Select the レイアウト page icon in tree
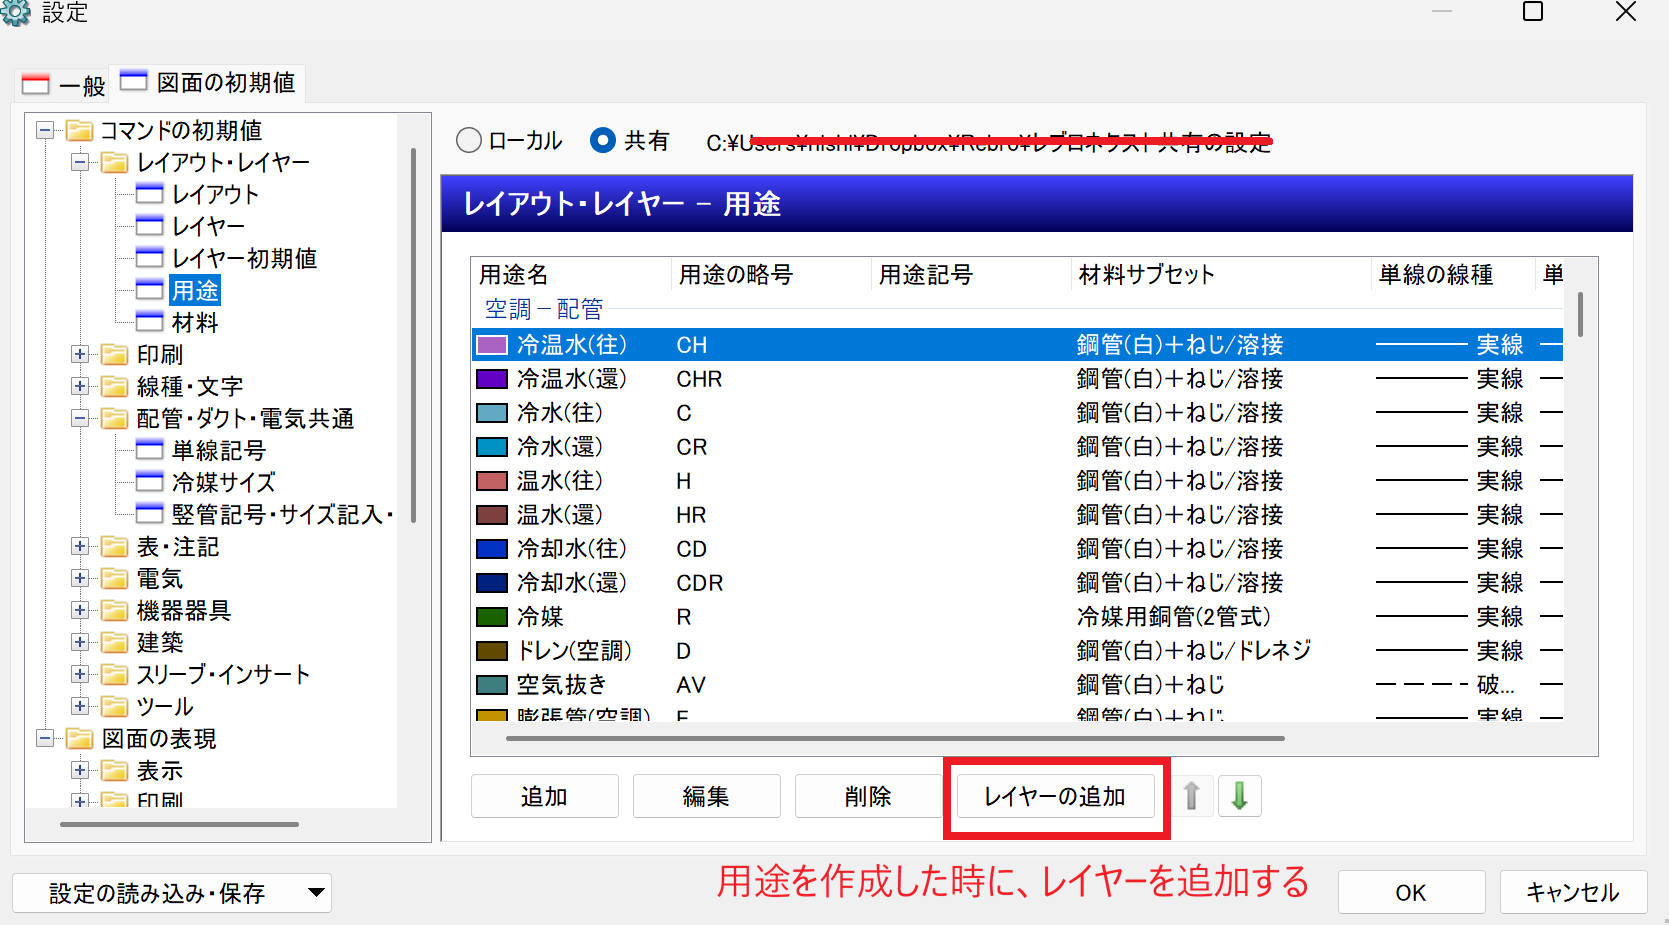1669x925 pixels. (149, 194)
